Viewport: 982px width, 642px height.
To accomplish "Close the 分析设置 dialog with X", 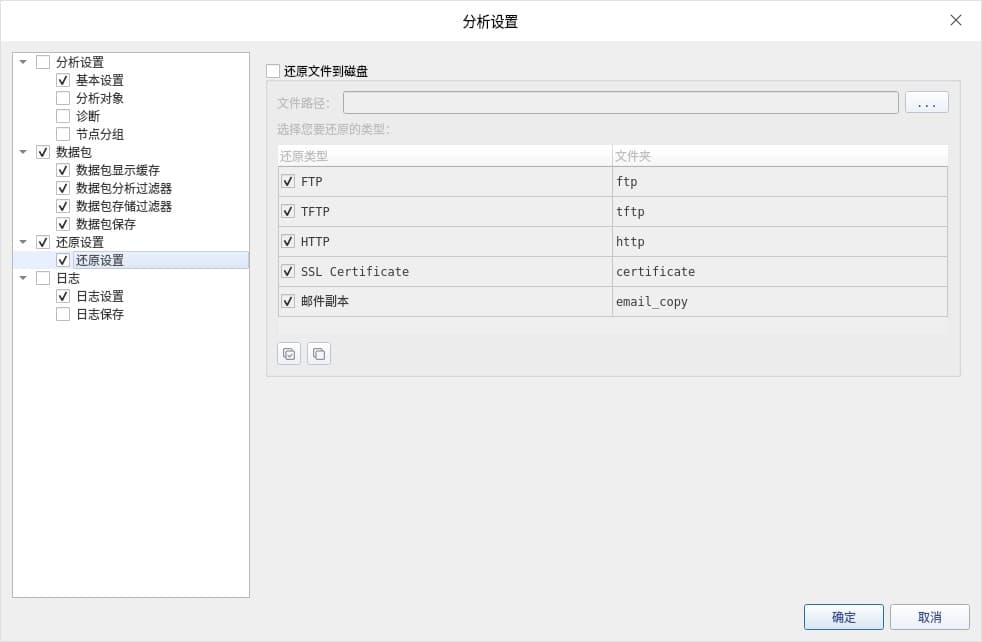I will (x=955, y=20).
